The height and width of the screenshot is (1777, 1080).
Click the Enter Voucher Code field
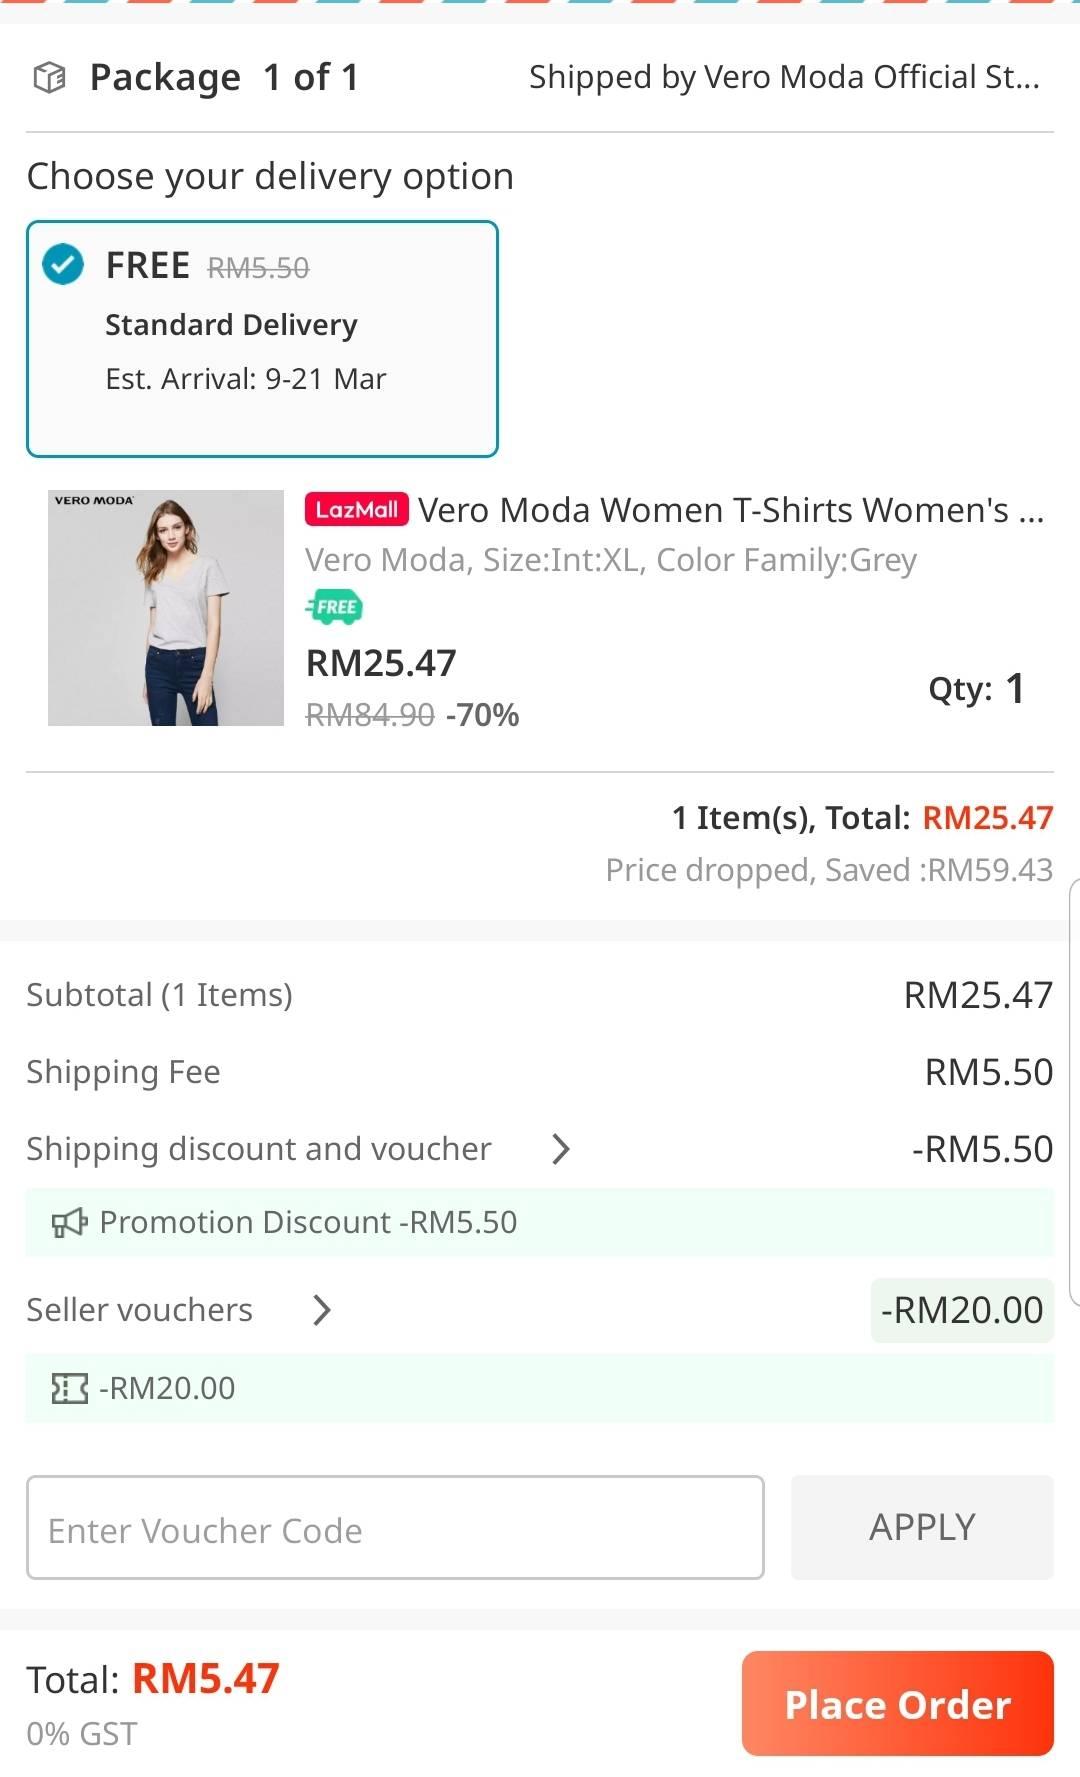tap(395, 1528)
